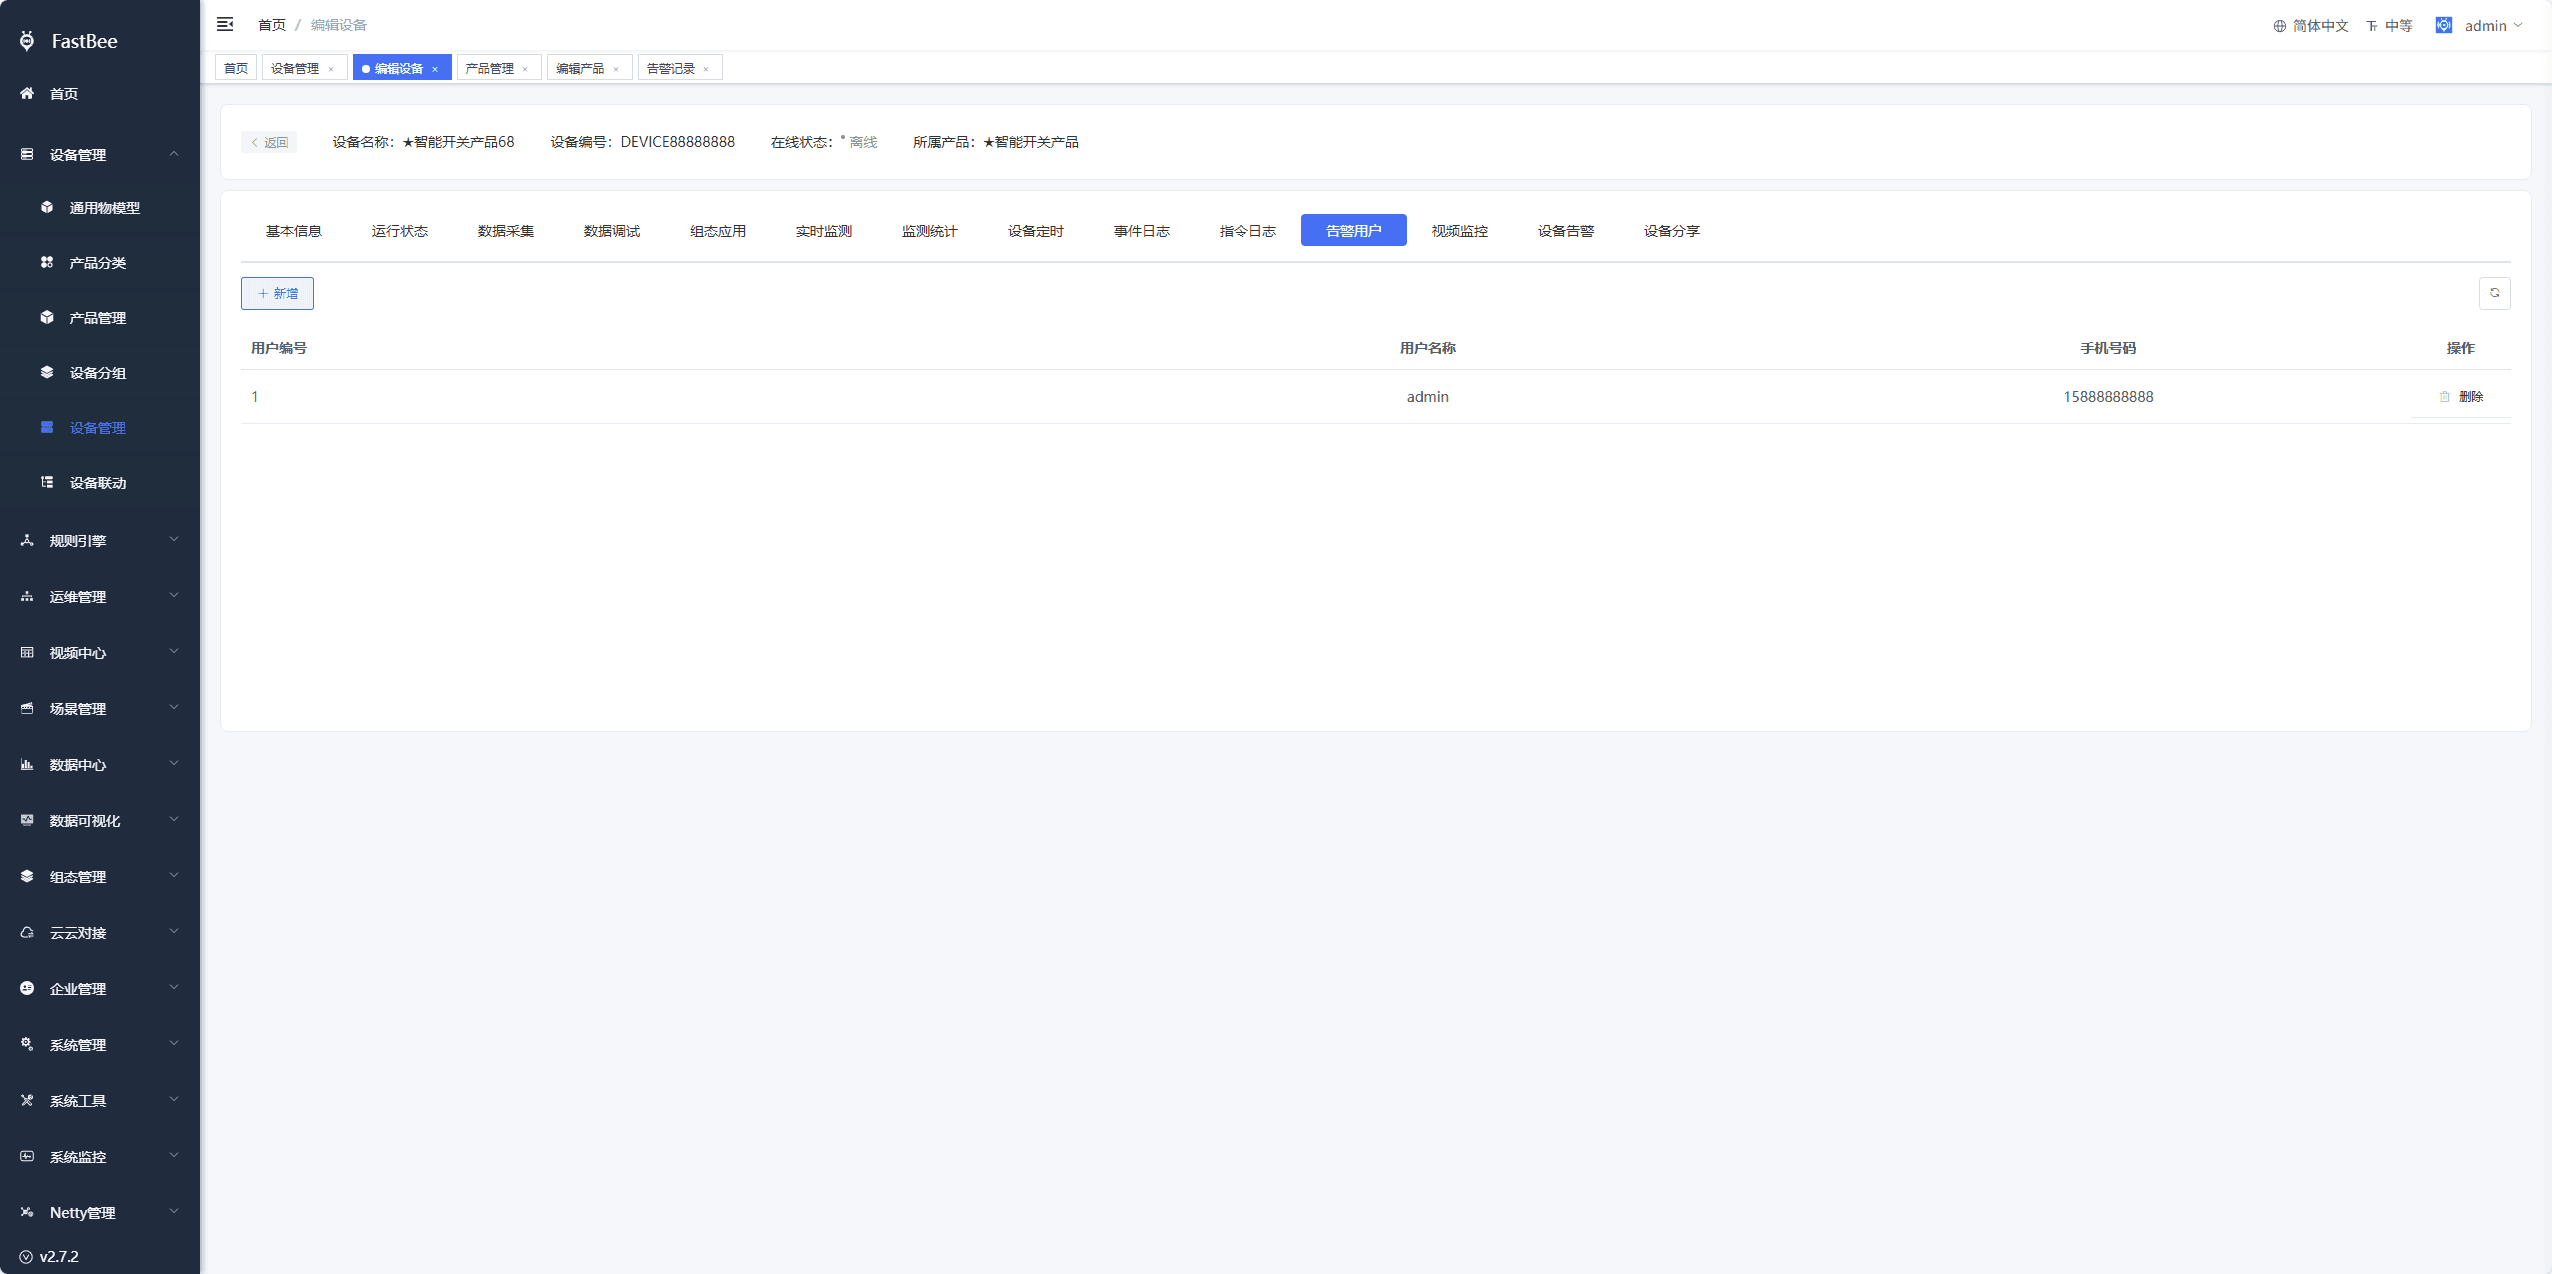Open the 实时监测 tab

pyautogui.click(x=823, y=231)
